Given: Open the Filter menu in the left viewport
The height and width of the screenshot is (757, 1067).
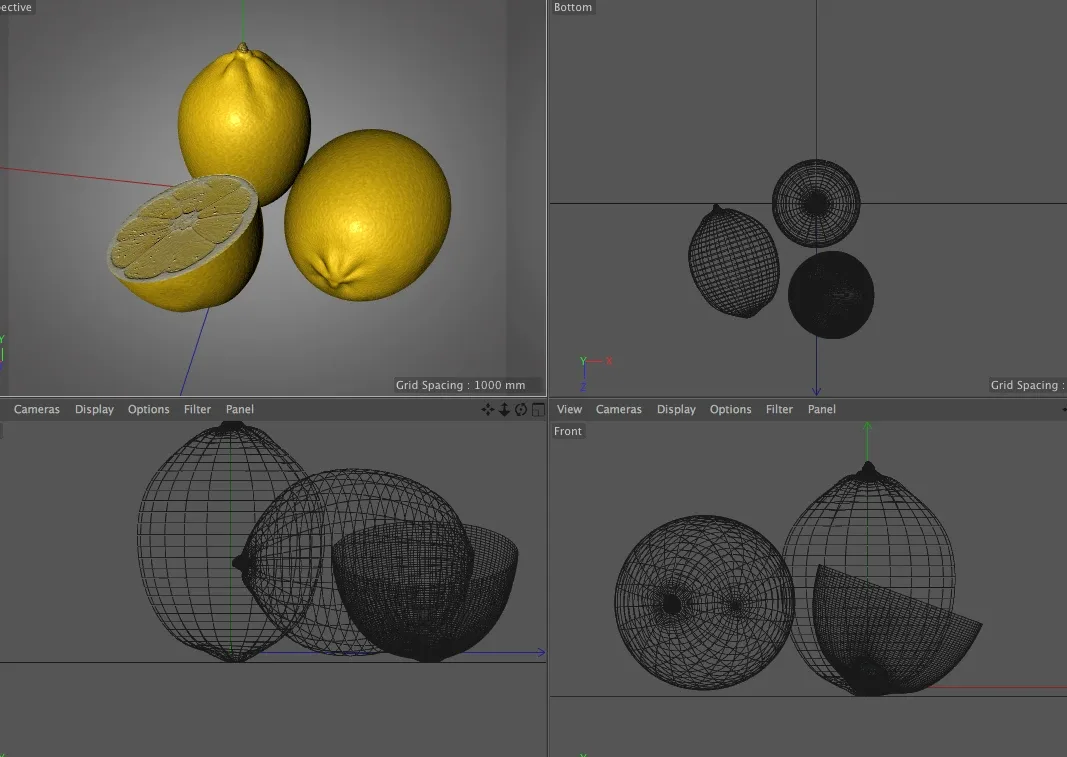Looking at the screenshot, I should (x=197, y=409).
